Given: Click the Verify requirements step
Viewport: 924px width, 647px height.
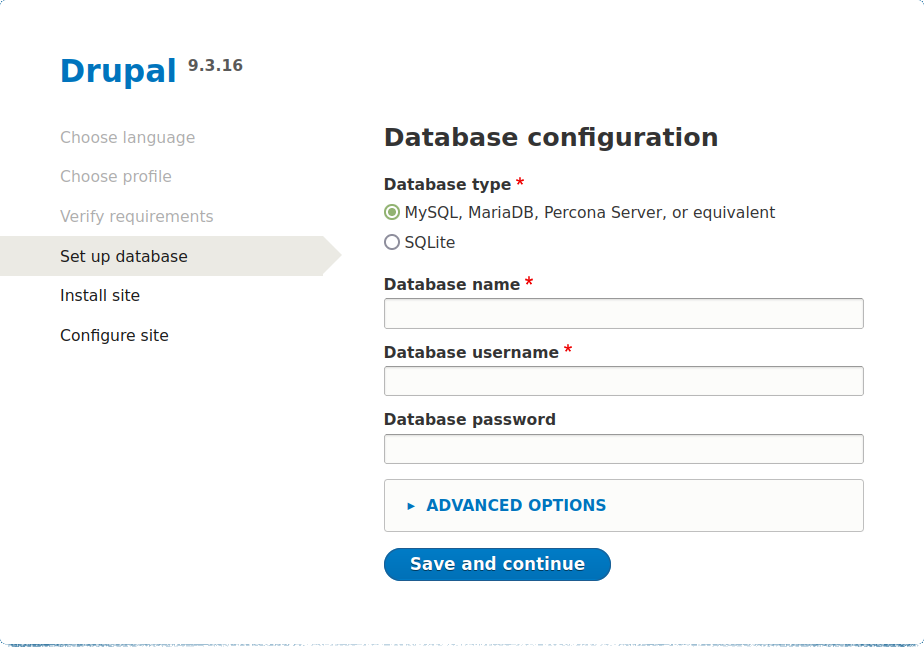Looking at the screenshot, I should click(136, 216).
